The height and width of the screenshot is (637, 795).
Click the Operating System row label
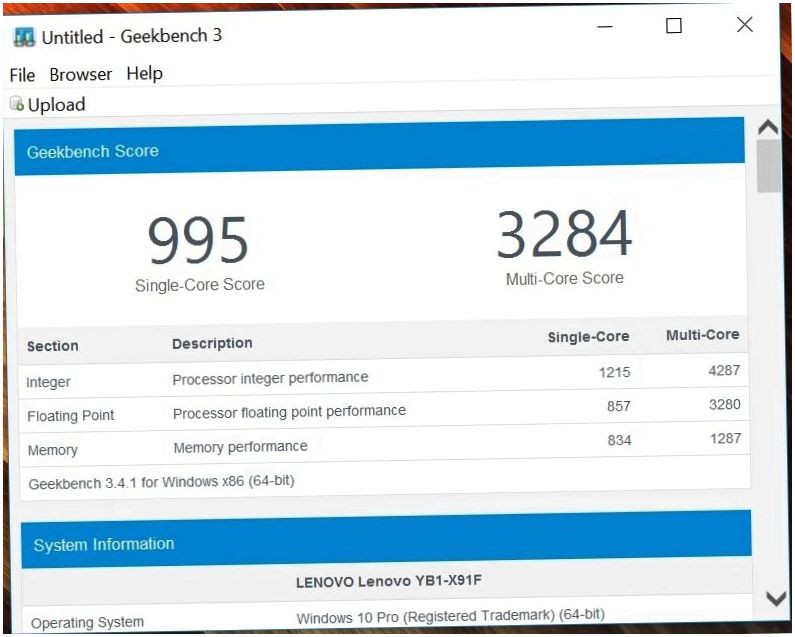click(x=87, y=622)
